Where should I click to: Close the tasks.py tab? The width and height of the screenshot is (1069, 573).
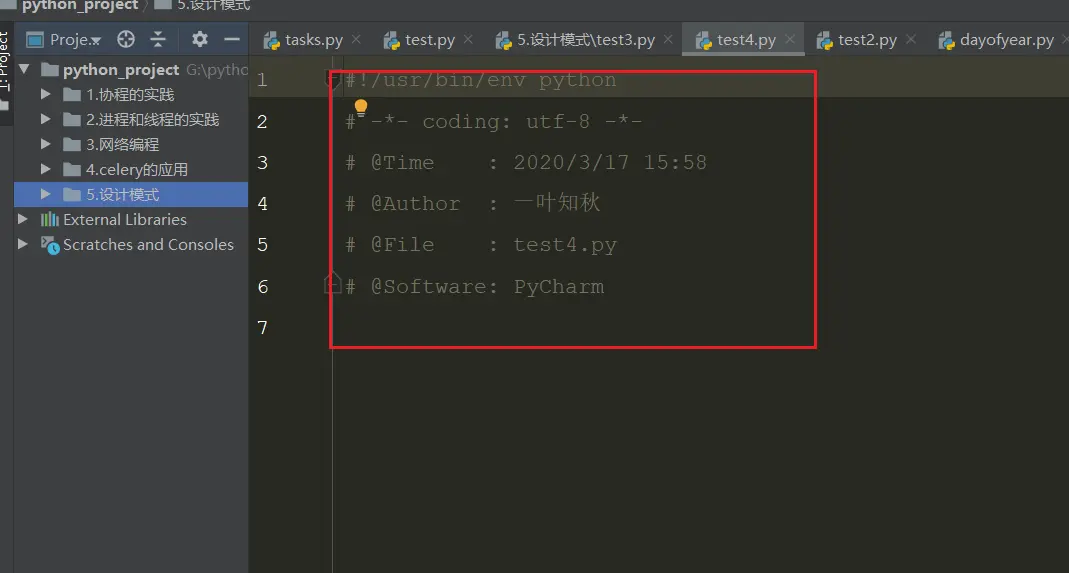tap(356, 41)
